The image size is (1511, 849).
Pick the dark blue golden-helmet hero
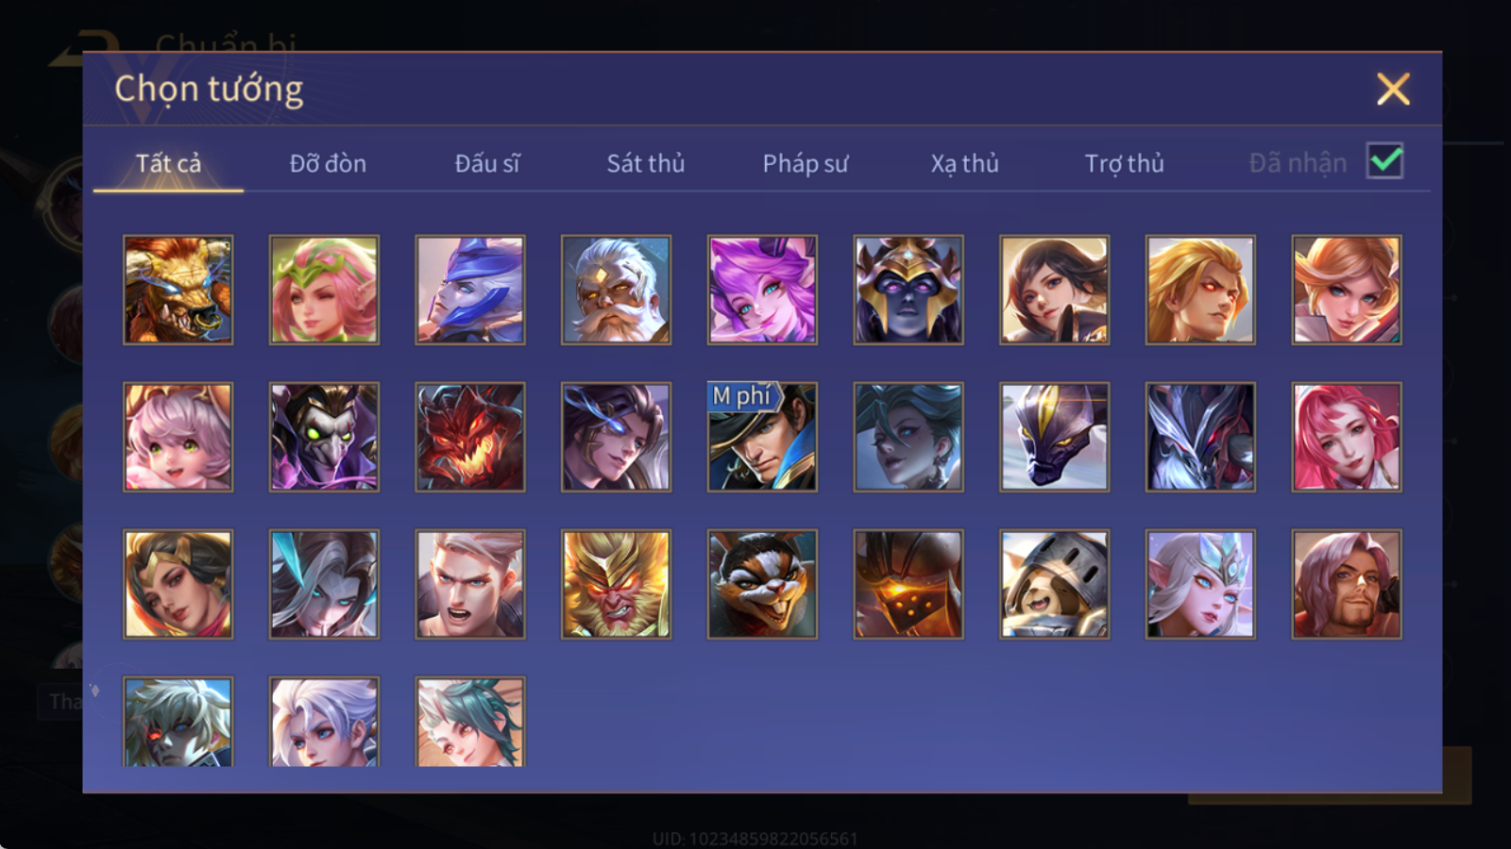[x=908, y=290]
